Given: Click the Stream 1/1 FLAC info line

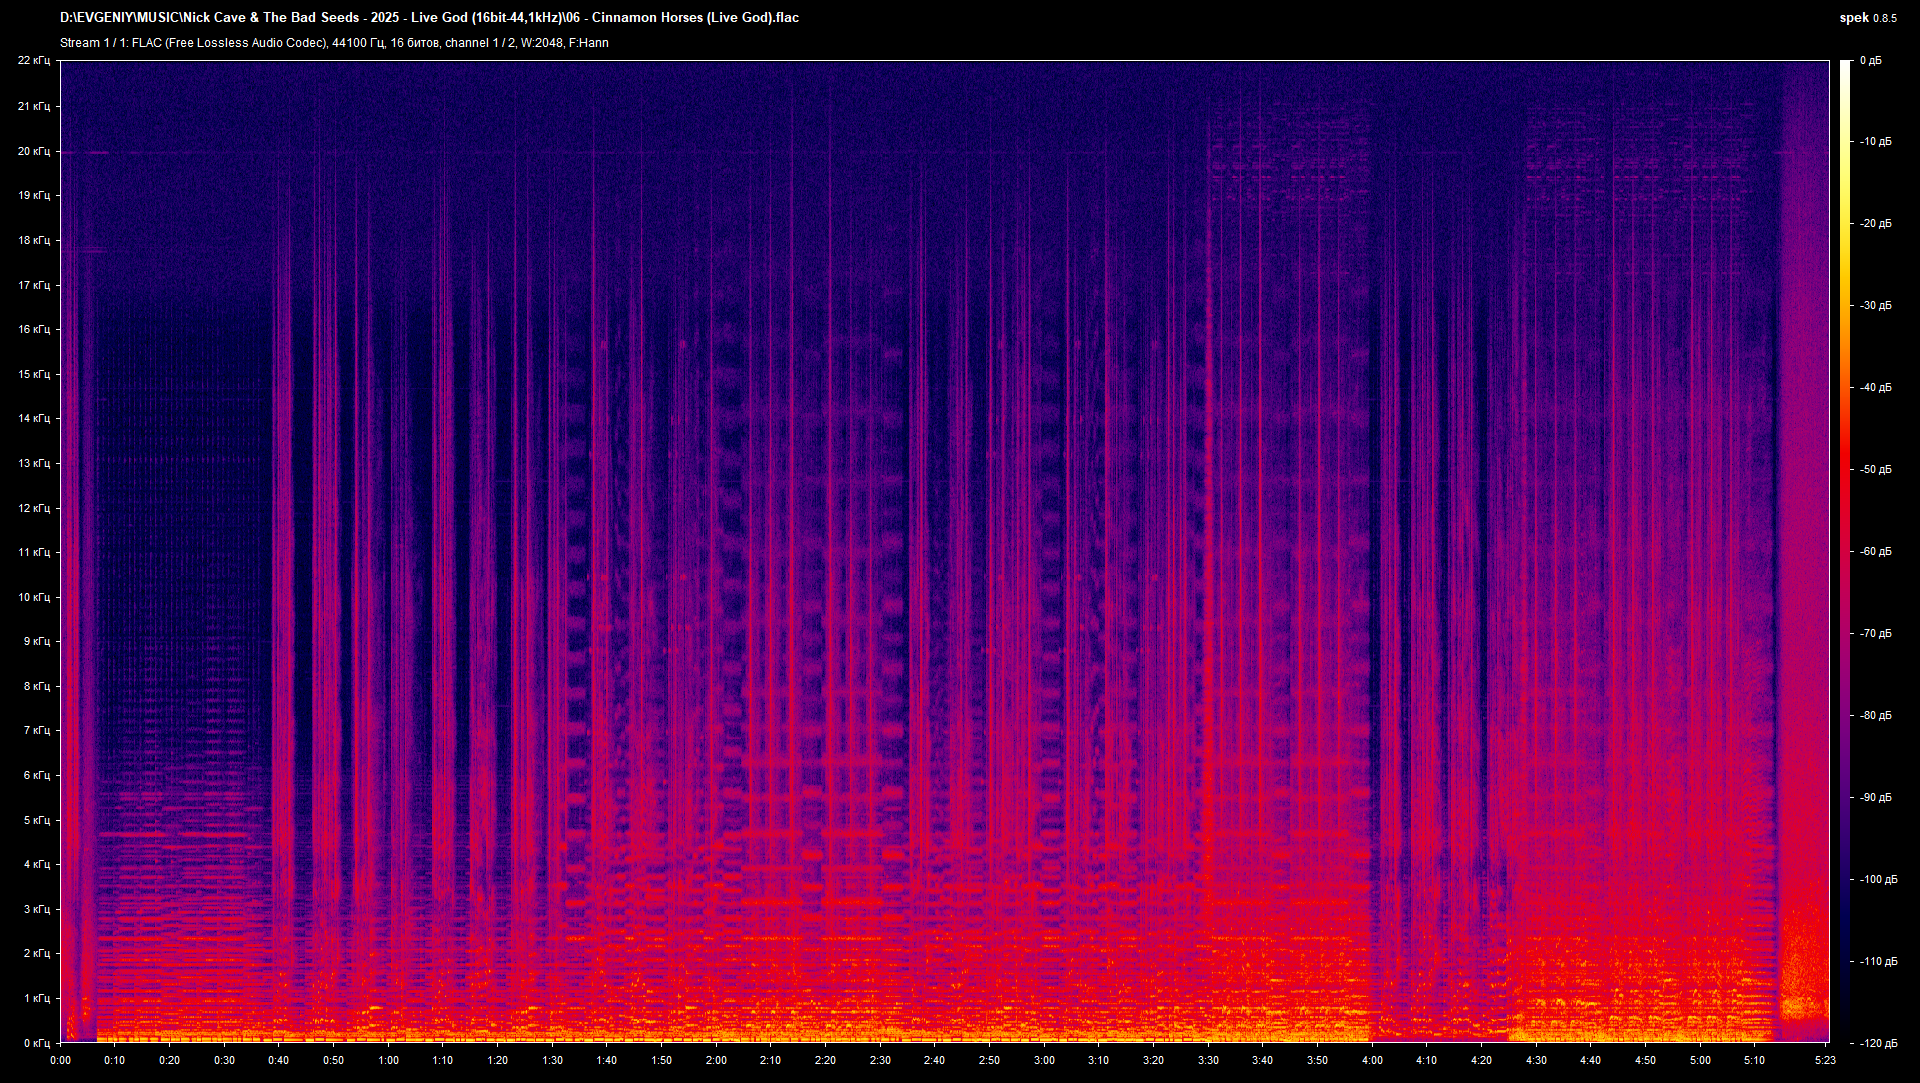Looking at the screenshot, I should pyautogui.click(x=334, y=43).
